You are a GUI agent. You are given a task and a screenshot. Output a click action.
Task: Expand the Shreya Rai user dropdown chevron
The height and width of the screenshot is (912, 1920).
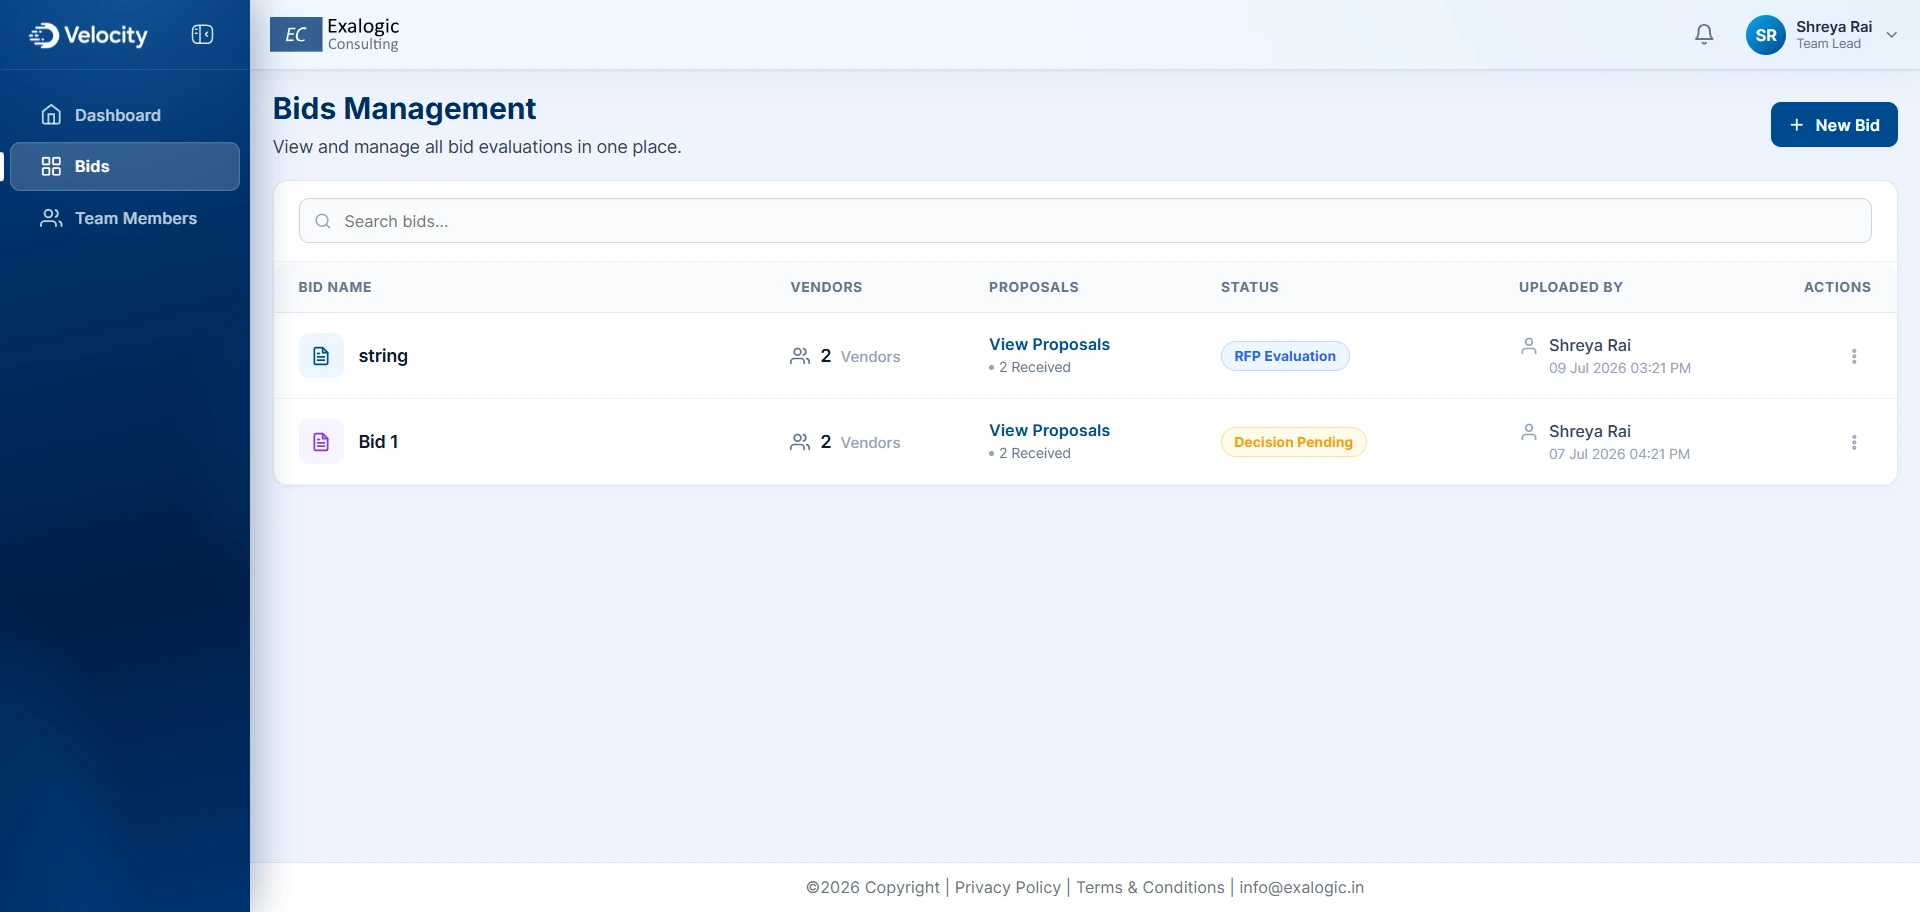[1891, 35]
